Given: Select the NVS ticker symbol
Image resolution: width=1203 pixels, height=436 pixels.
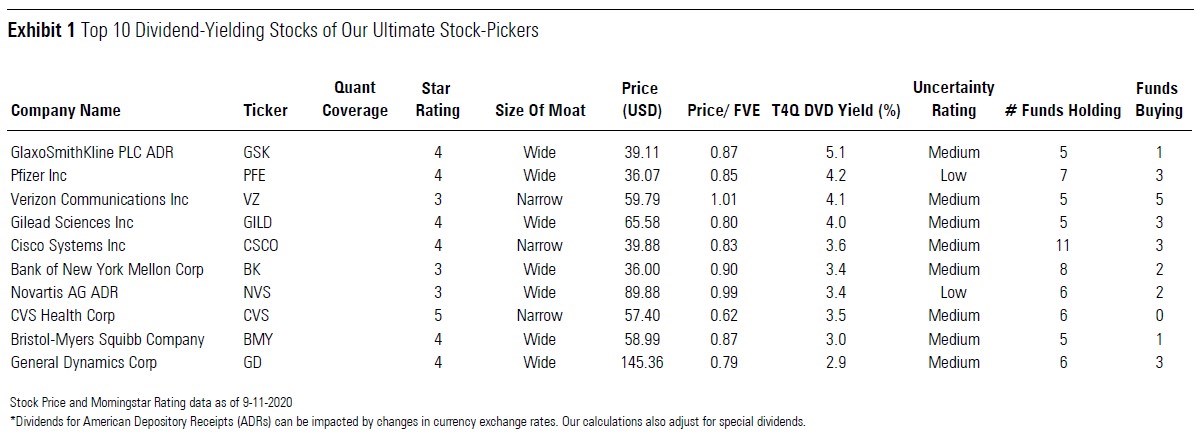Looking at the screenshot, I should coord(257,292).
